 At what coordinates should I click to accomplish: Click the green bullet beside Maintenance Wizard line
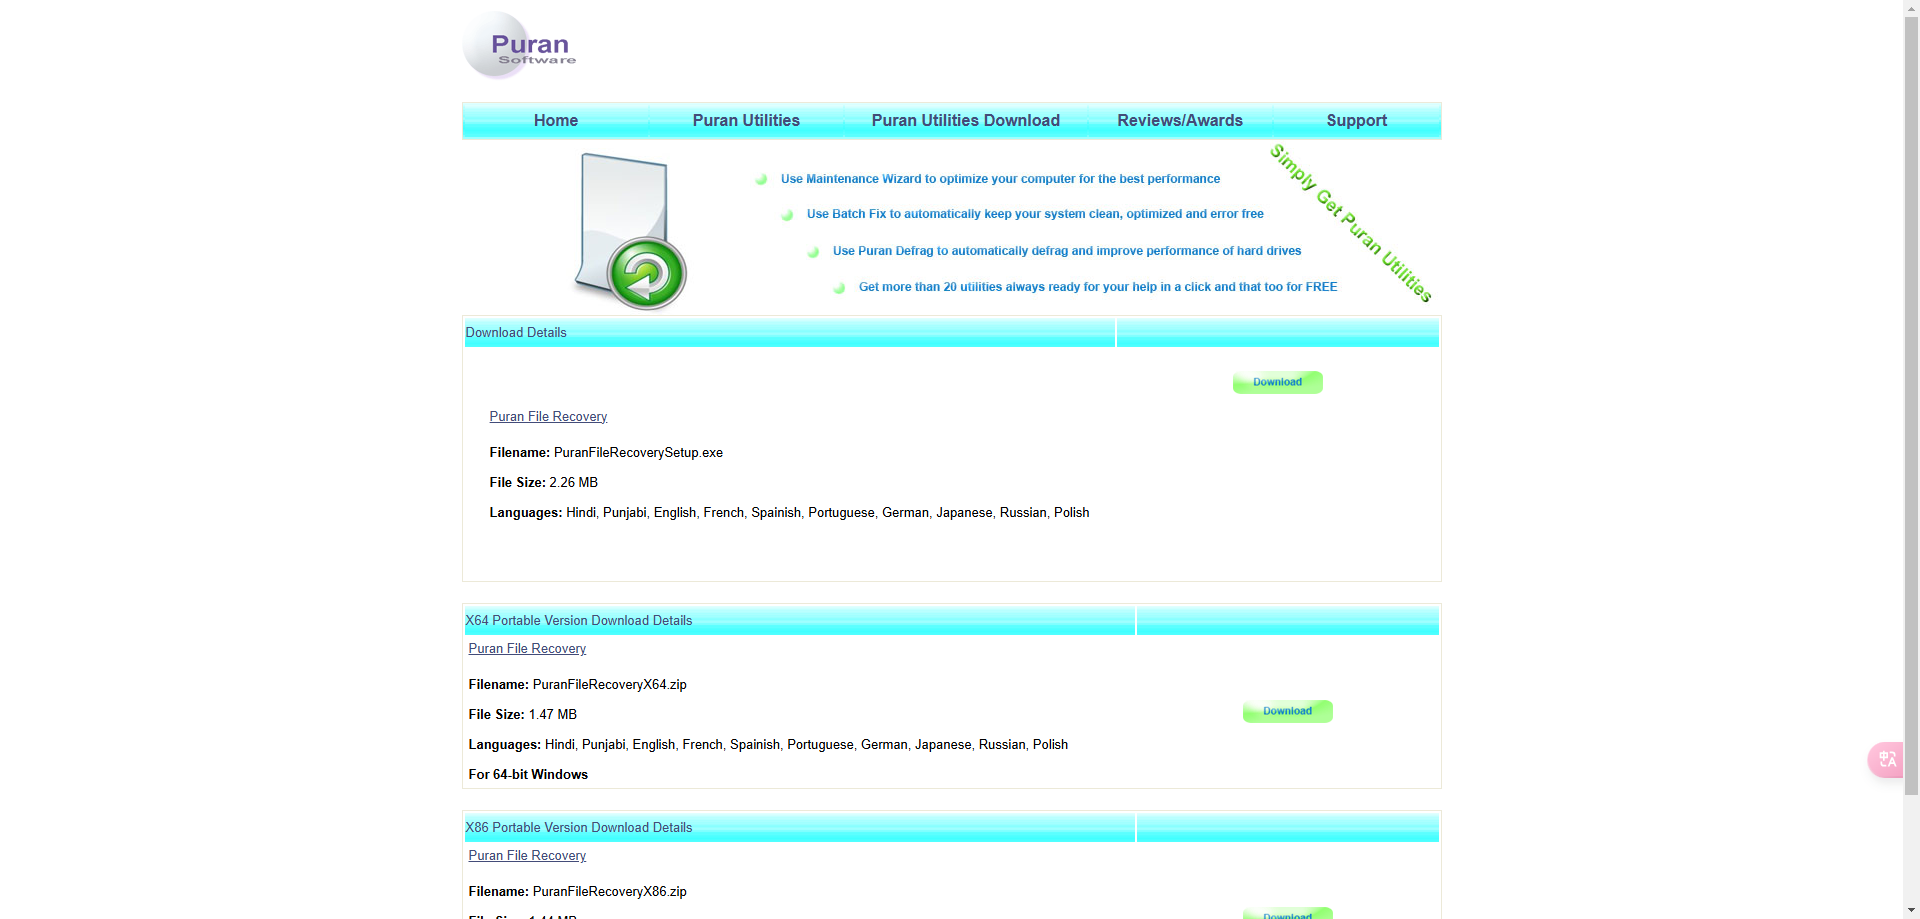pos(761,179)
